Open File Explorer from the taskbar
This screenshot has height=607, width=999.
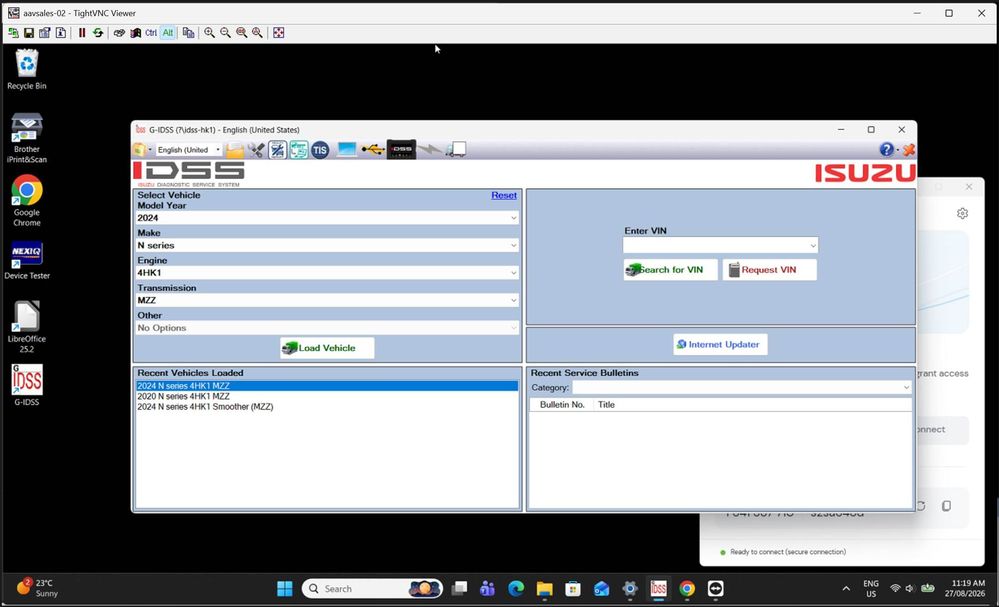545,589
